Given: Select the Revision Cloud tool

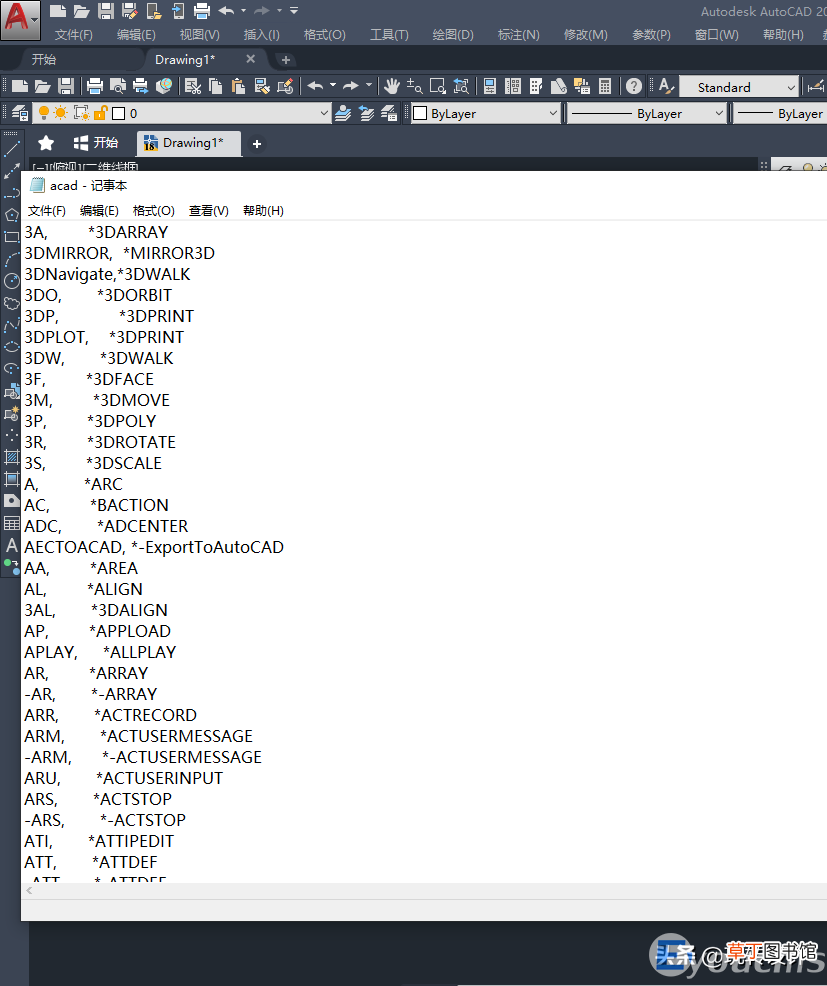Looking at the screenshot, I should click(11, 303).
